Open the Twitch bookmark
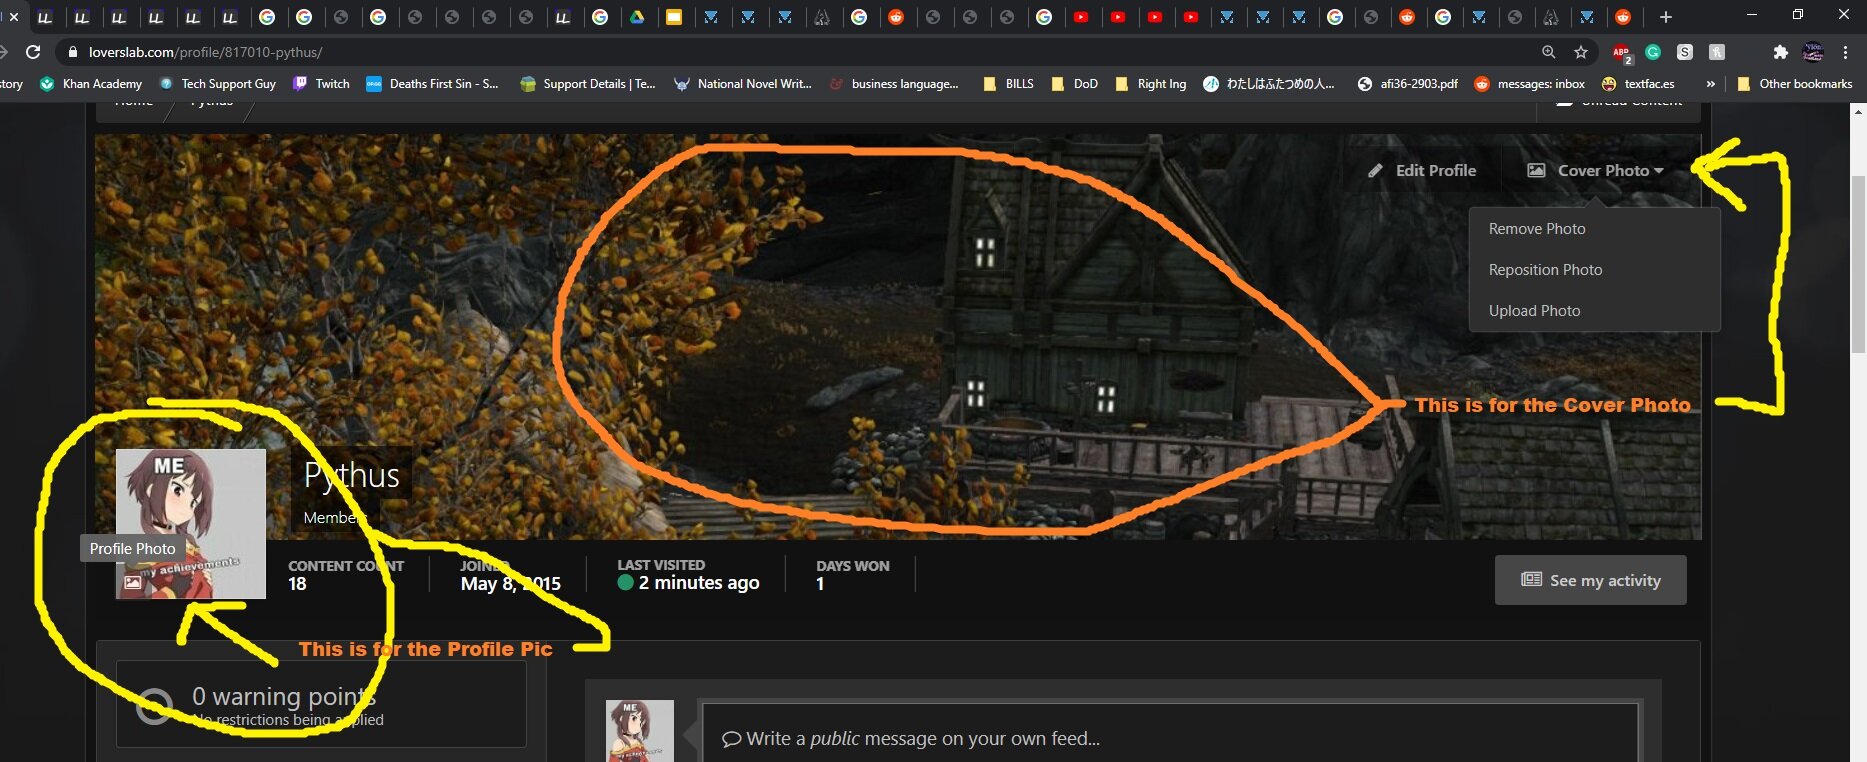 (x=321, y=84)
